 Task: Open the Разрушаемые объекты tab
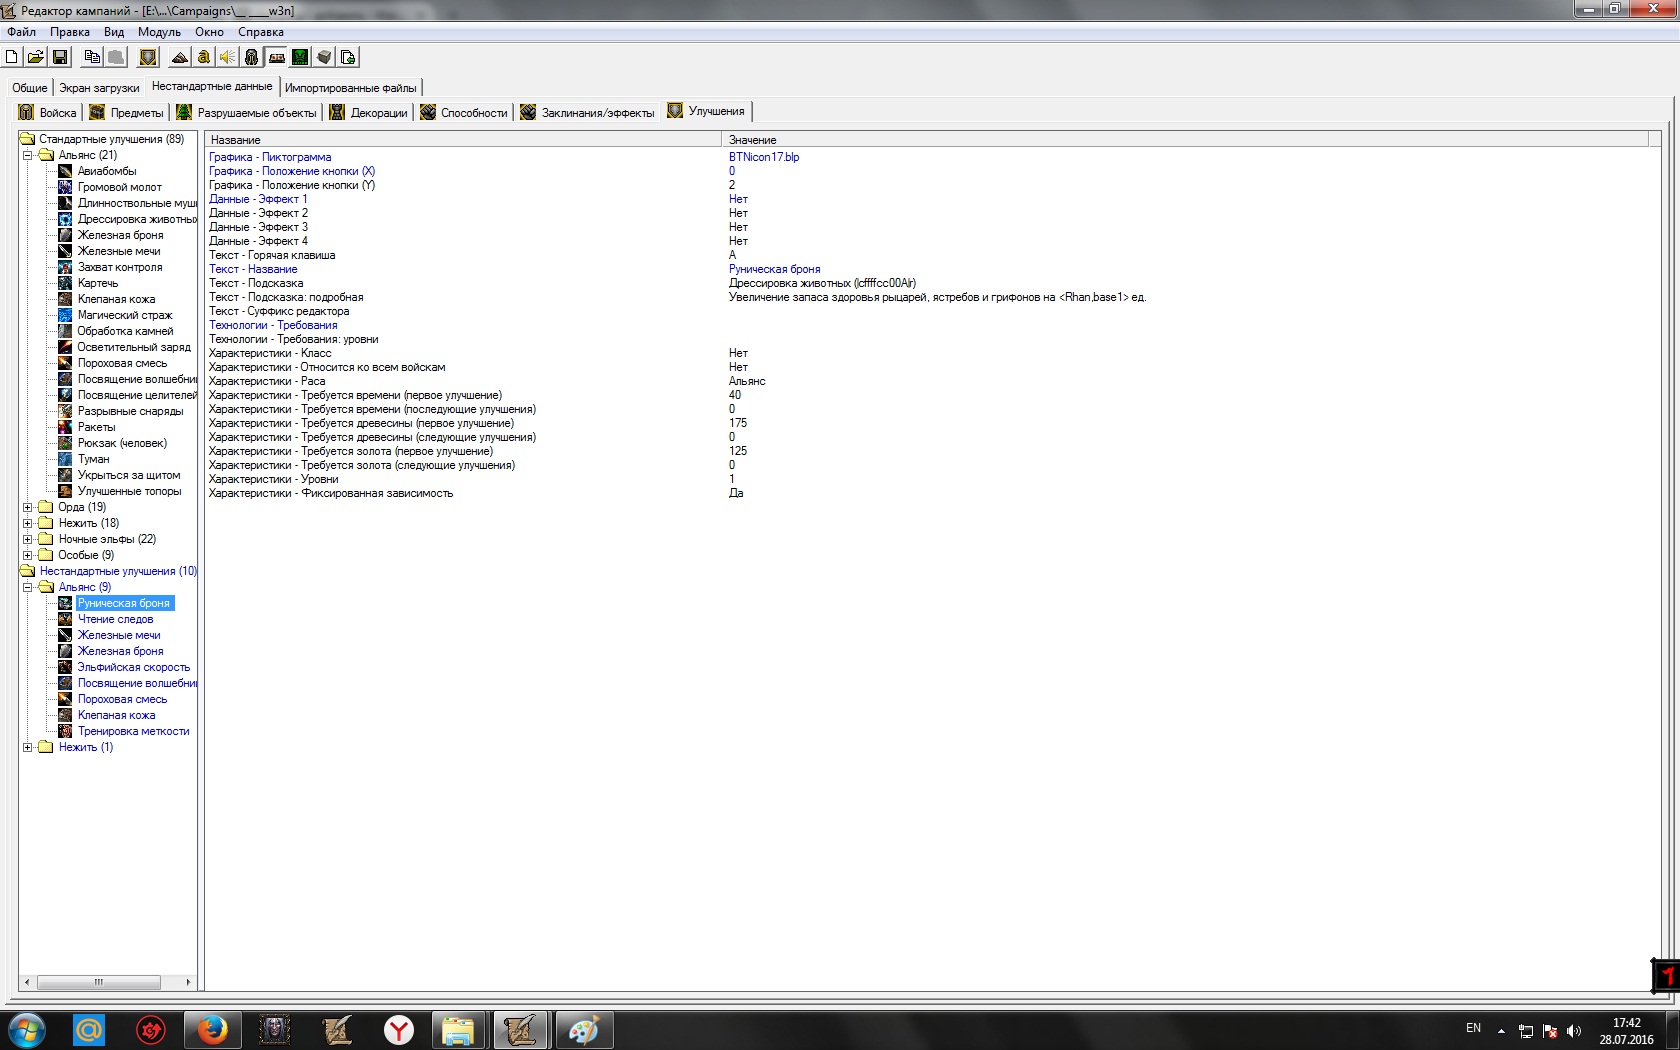coord(247,112)
